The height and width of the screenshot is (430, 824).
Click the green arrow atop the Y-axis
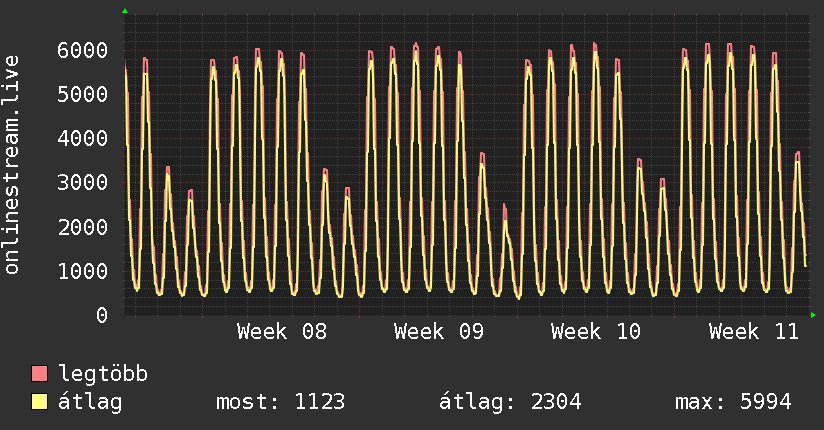[x=125, y=11]
